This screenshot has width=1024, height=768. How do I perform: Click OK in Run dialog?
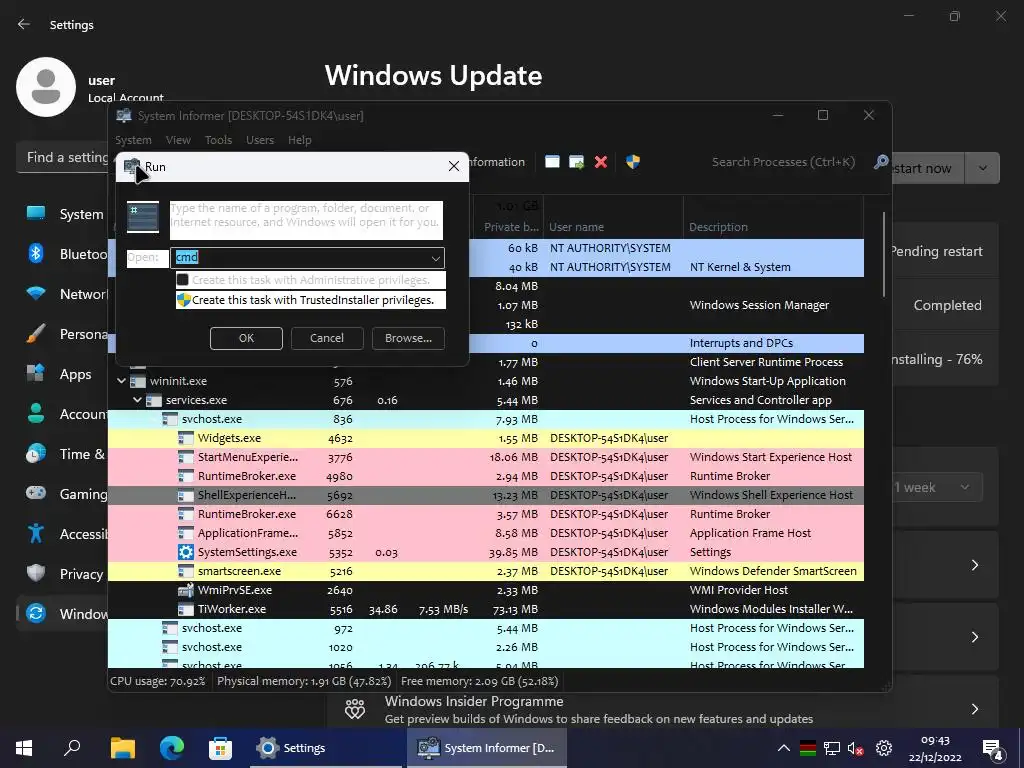[246, 338]
